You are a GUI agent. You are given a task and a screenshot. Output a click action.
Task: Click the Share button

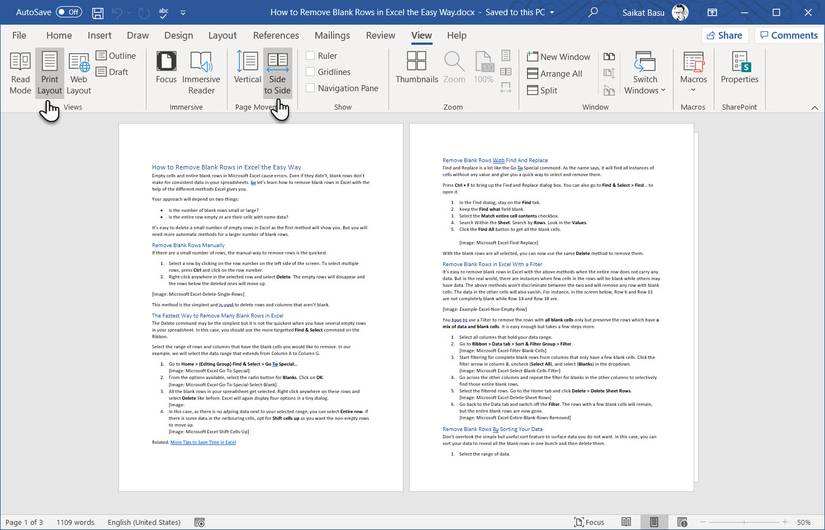pyautogui.click(x=725, y=35)
